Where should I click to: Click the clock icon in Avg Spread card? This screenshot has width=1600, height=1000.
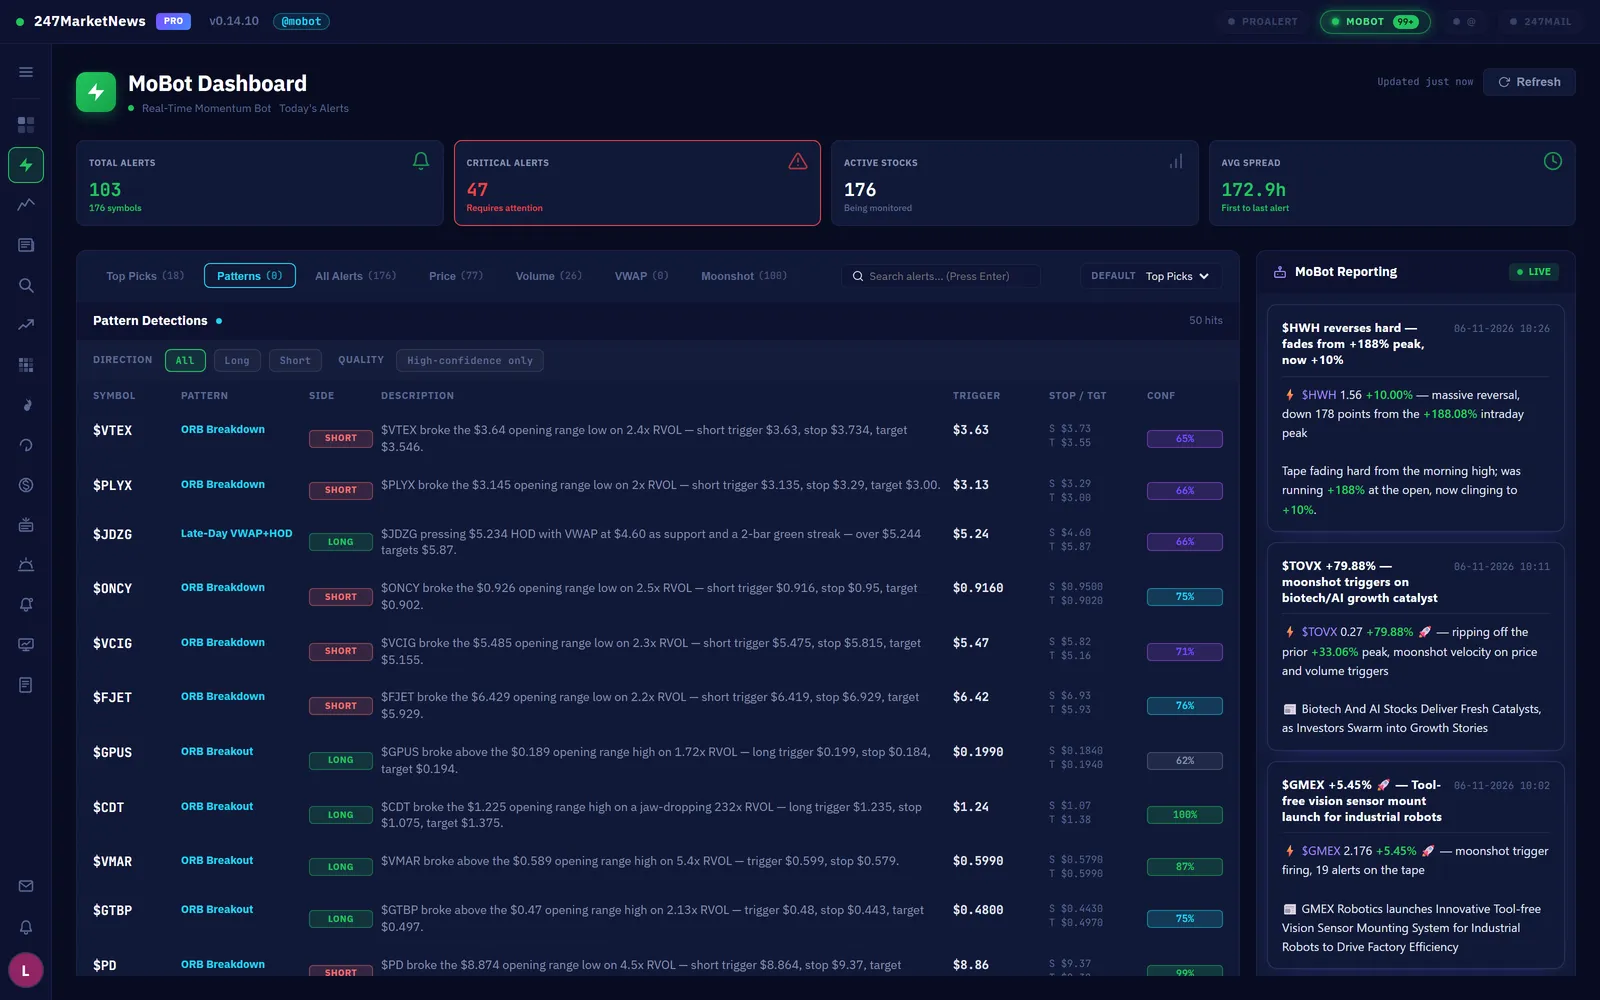[x=1553, y=161]
